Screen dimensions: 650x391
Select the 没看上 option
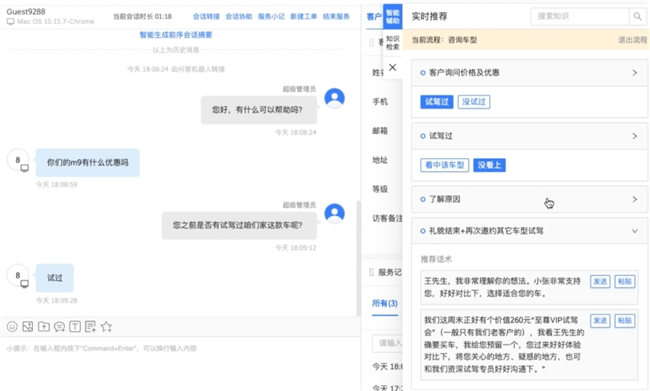(x=489, y=165)
